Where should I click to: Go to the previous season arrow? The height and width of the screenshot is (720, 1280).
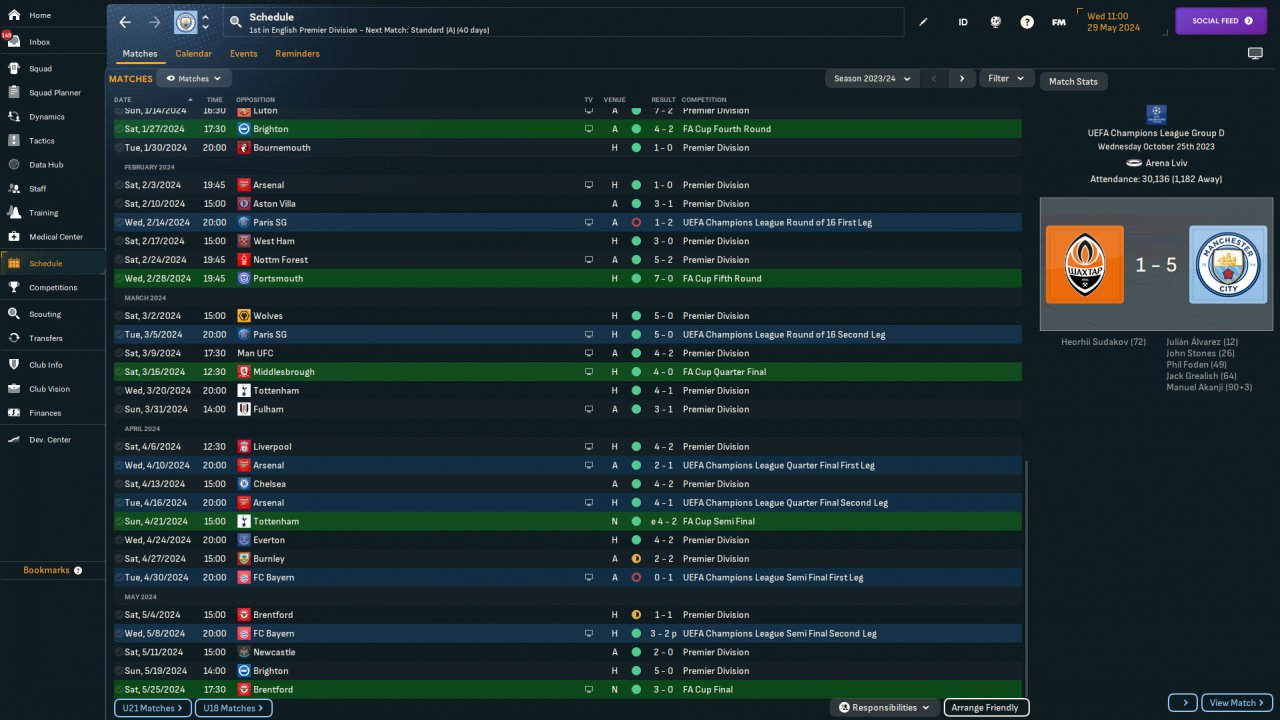click(934, 78)
